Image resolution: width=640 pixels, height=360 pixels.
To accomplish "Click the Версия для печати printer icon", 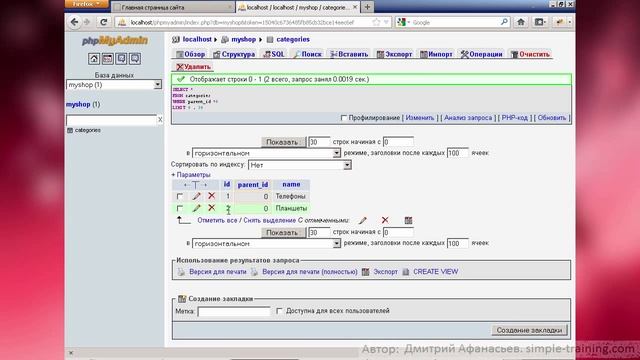I will click(x=181, y=272).
